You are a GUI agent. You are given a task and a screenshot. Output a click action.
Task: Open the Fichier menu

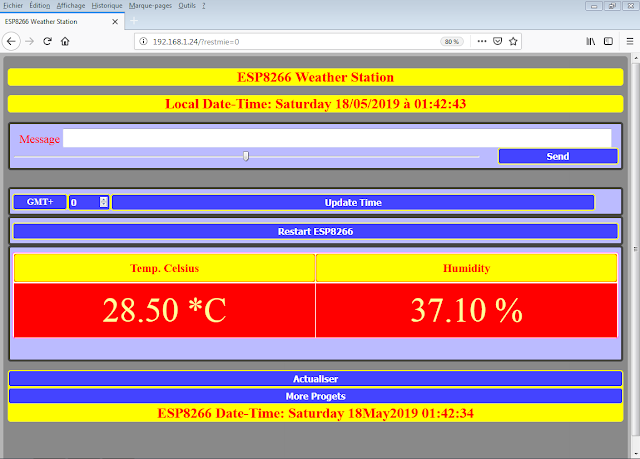point(13,6)
